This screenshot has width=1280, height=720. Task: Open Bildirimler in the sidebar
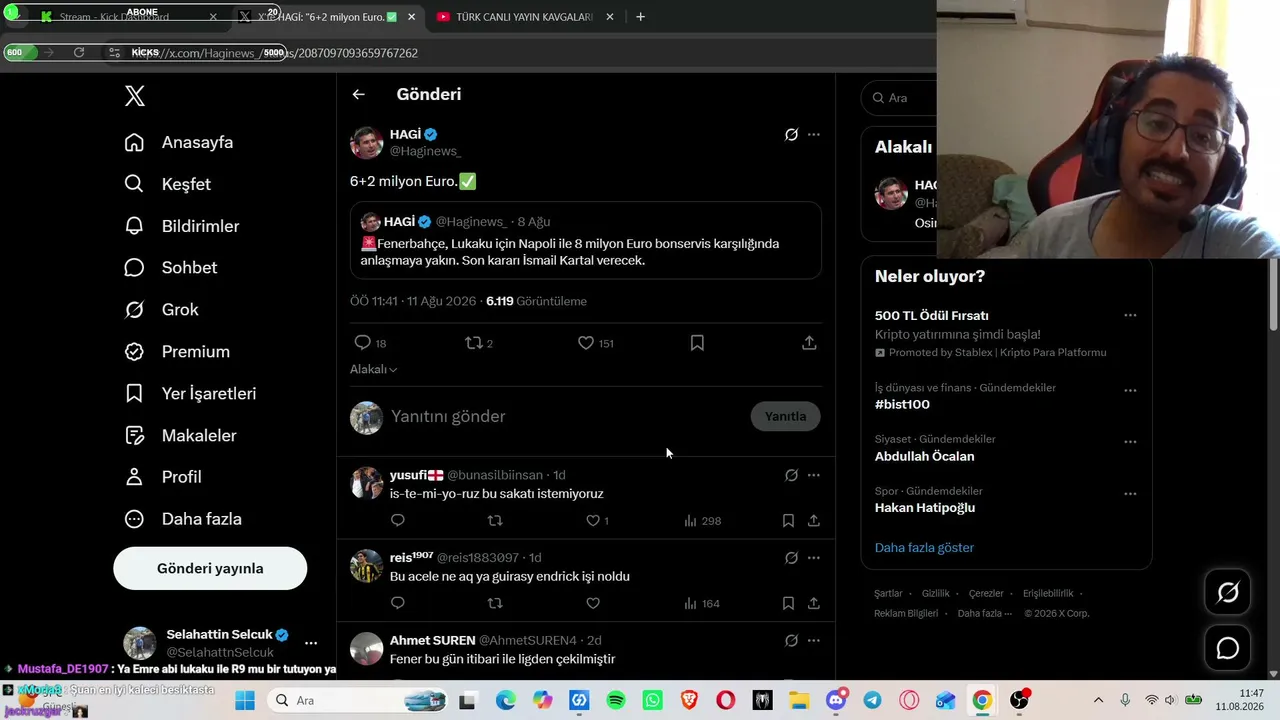182,226
